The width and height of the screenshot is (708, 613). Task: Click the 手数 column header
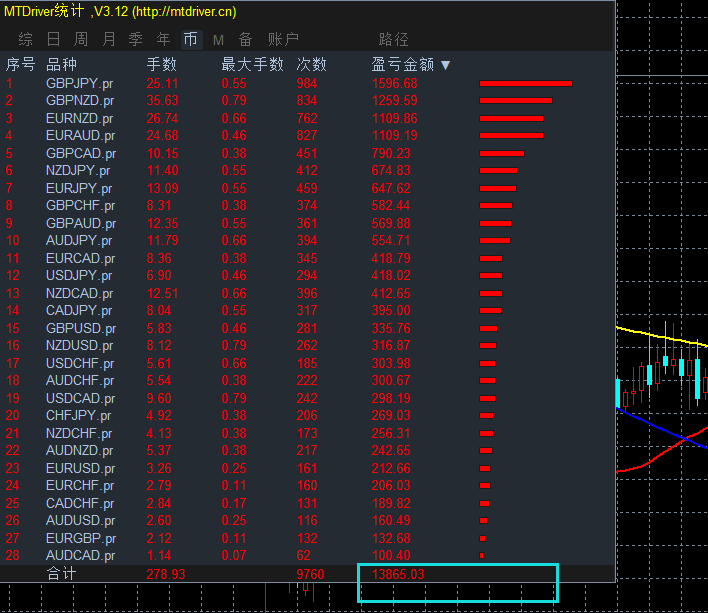click(x=161, y=65)
